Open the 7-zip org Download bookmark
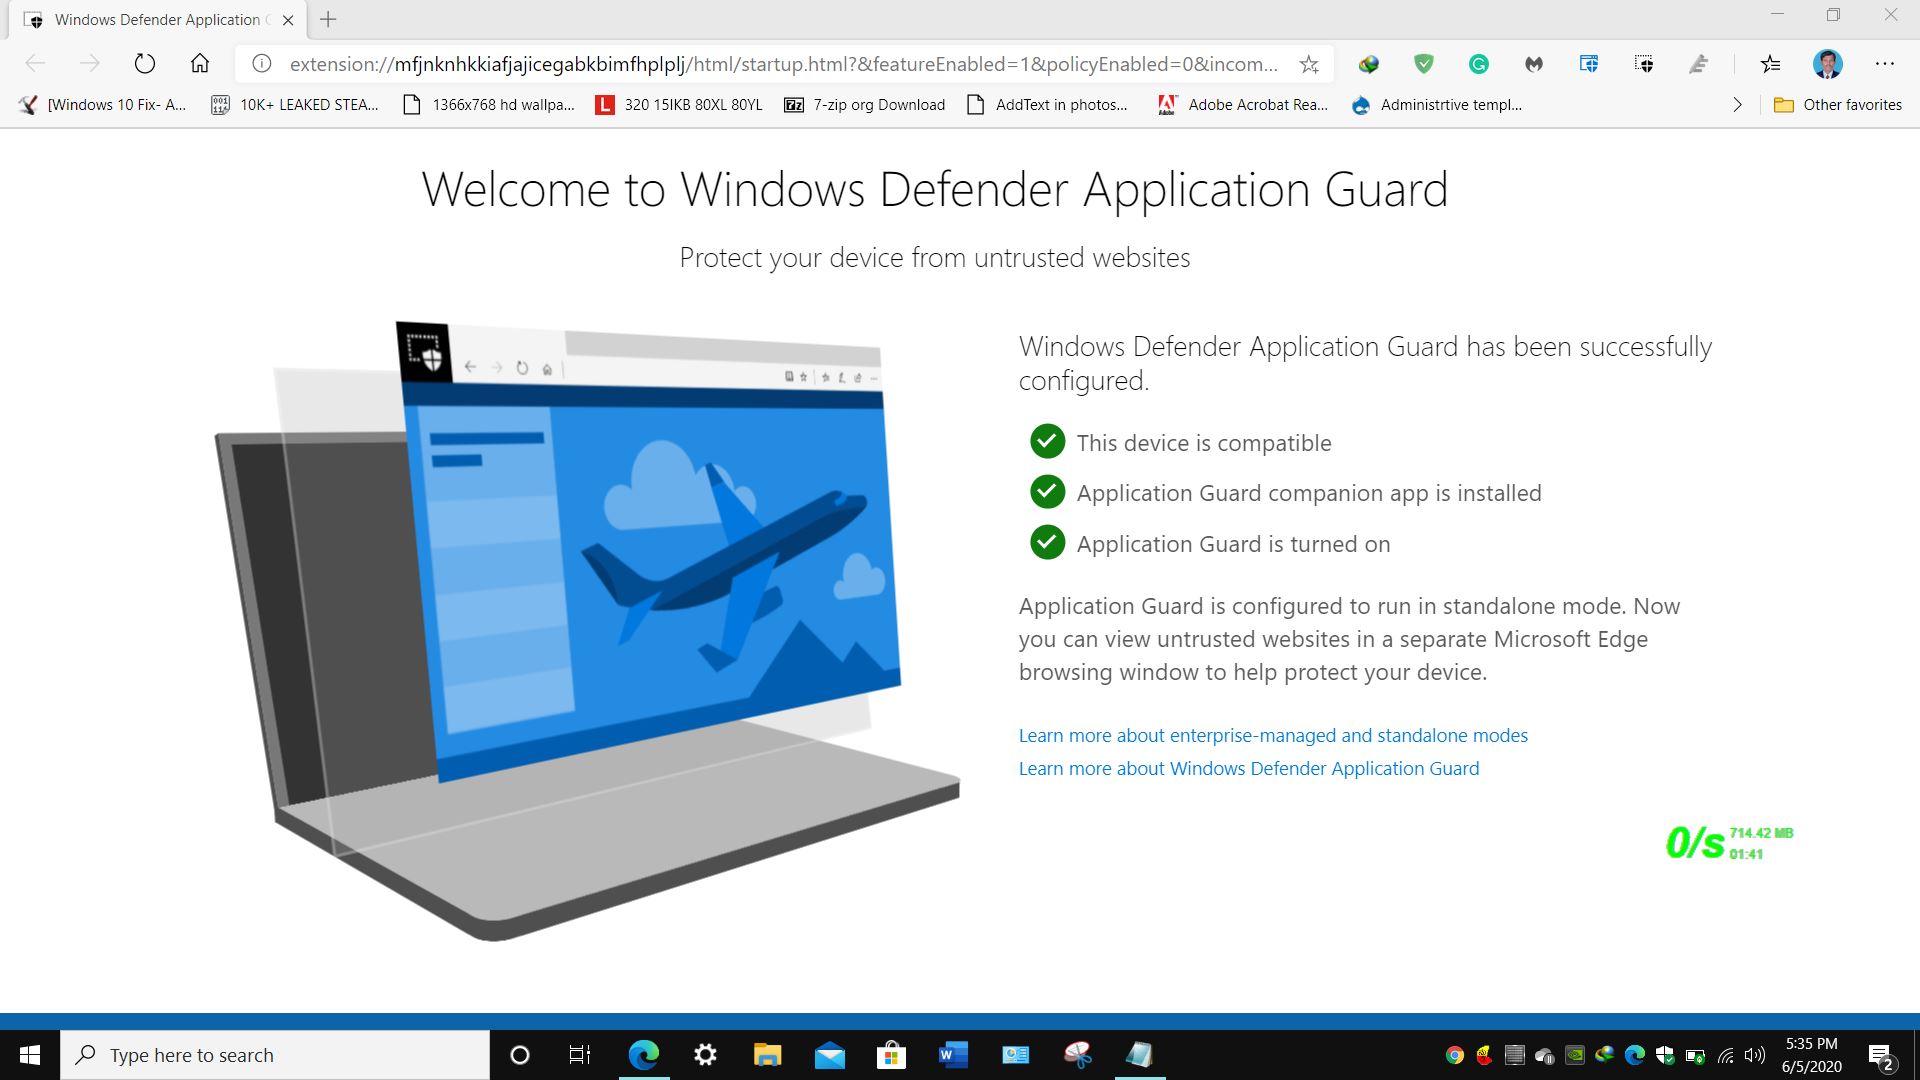This screenshot has height=1080, width=1920. pyautogui.click(x=865, y=105)
